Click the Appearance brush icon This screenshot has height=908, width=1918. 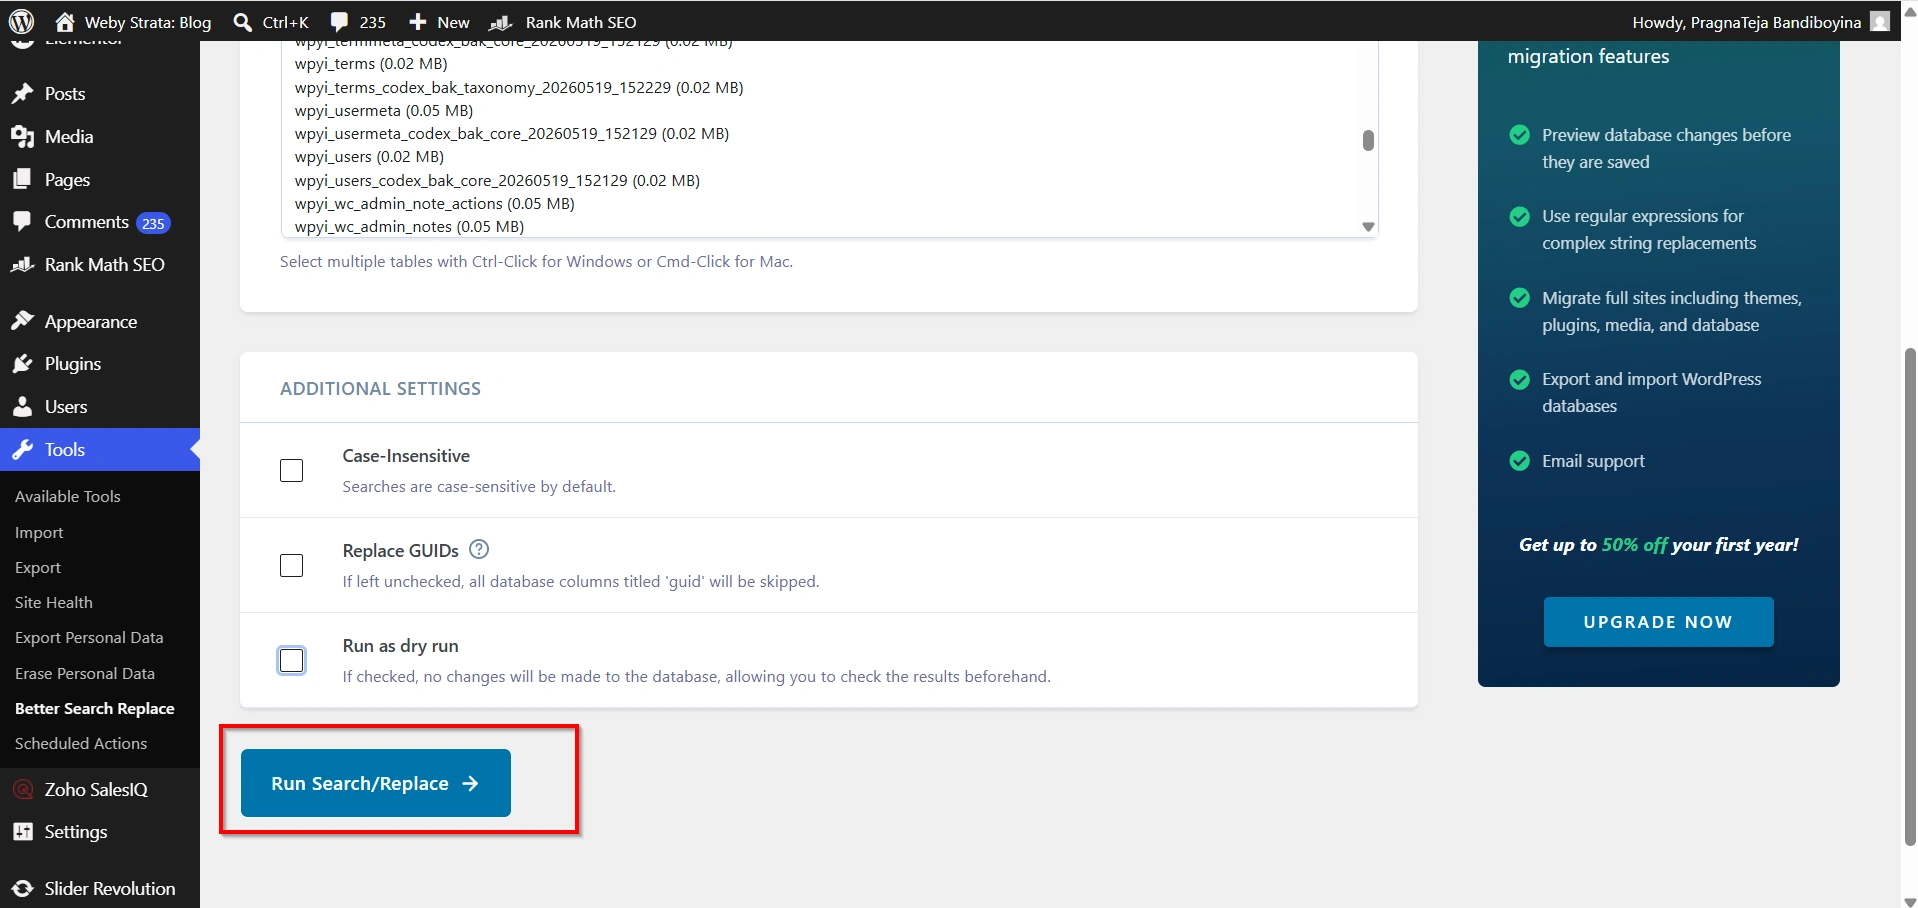point(22,321)
